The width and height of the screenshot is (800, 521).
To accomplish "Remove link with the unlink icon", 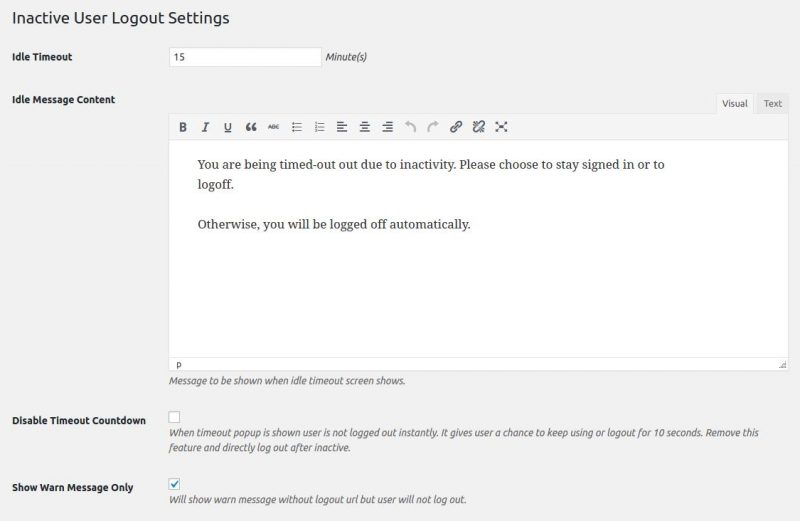I will (x=479, y=127).
